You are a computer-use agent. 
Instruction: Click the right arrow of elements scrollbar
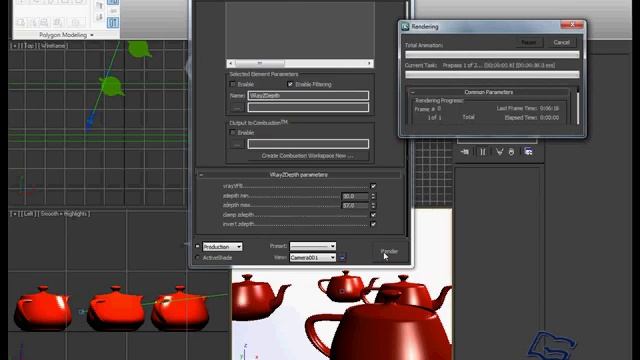[369, 63]
